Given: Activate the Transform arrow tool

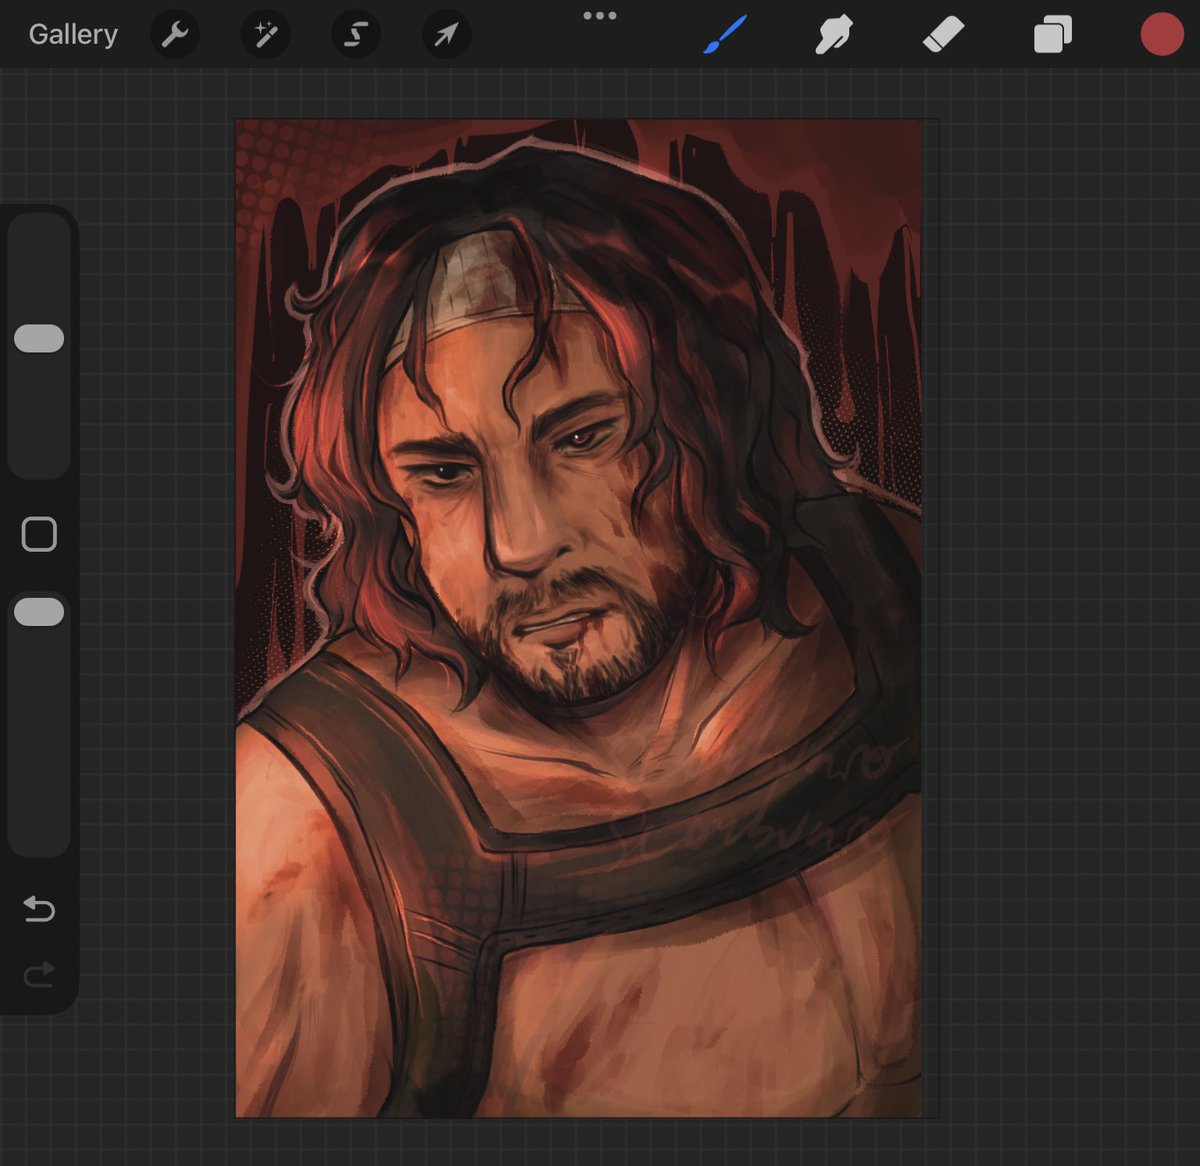Looking at the screenshot, I should [446, 35].
